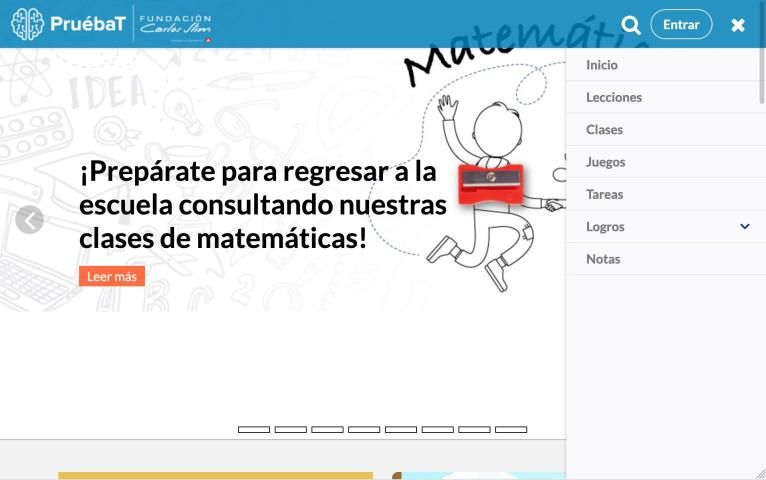Click the Entrar login button

[681, 24]
